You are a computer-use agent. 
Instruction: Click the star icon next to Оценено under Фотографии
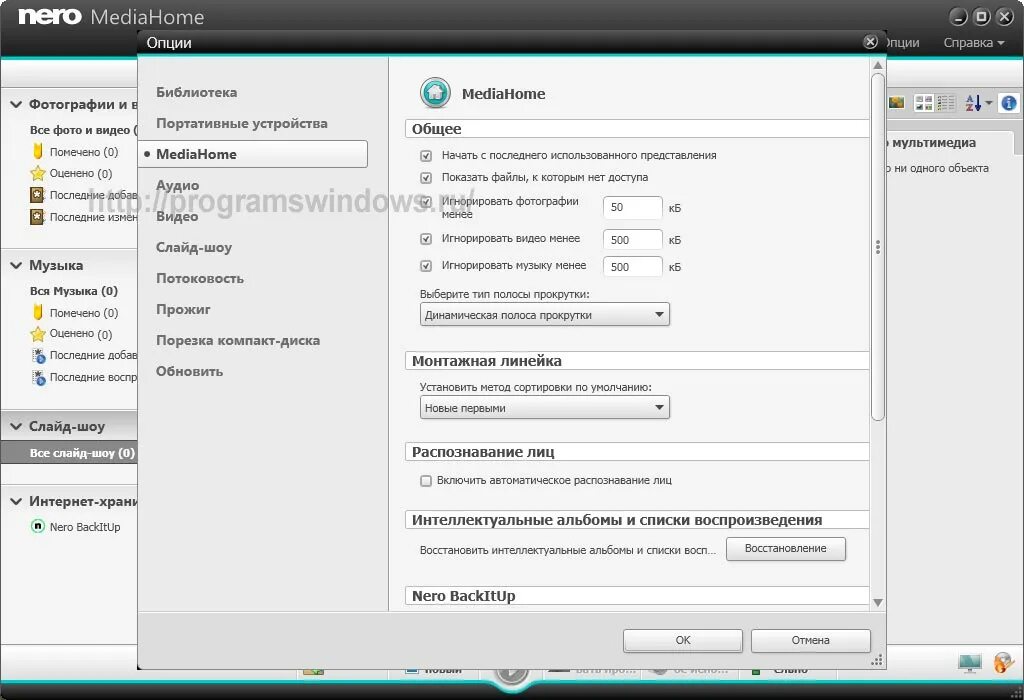[38, 173]
